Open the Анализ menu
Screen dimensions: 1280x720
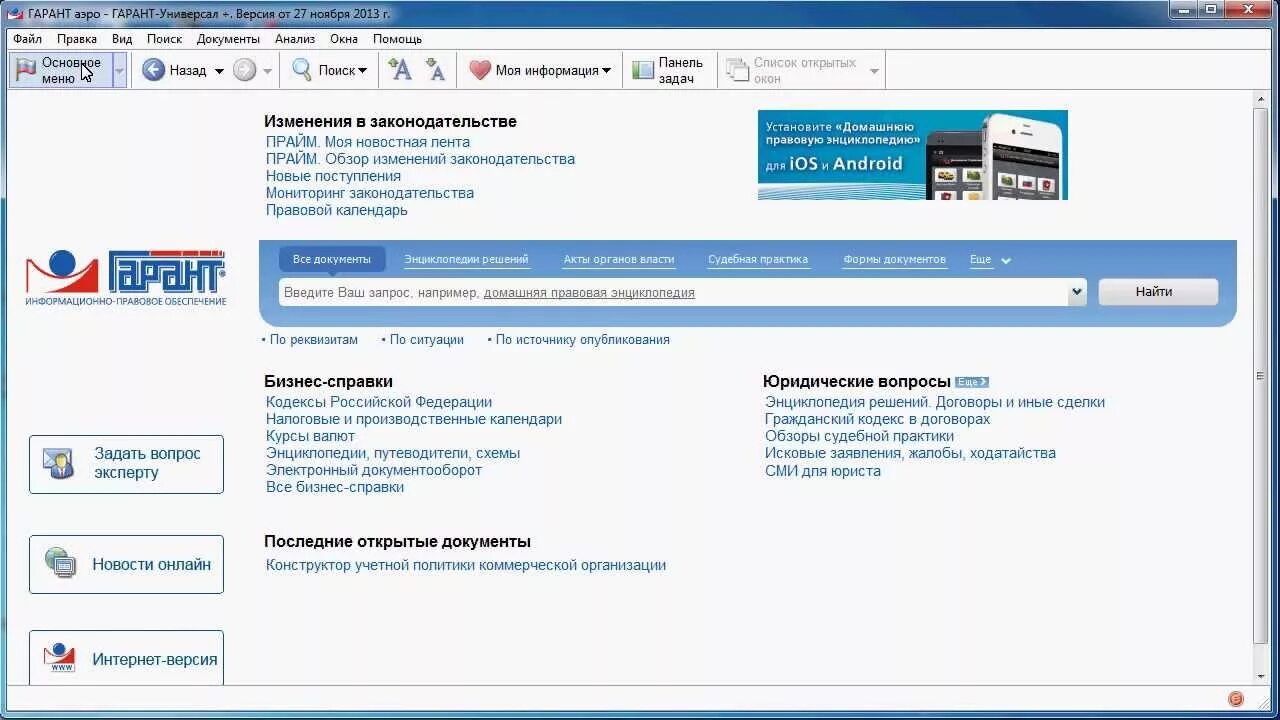295,39
